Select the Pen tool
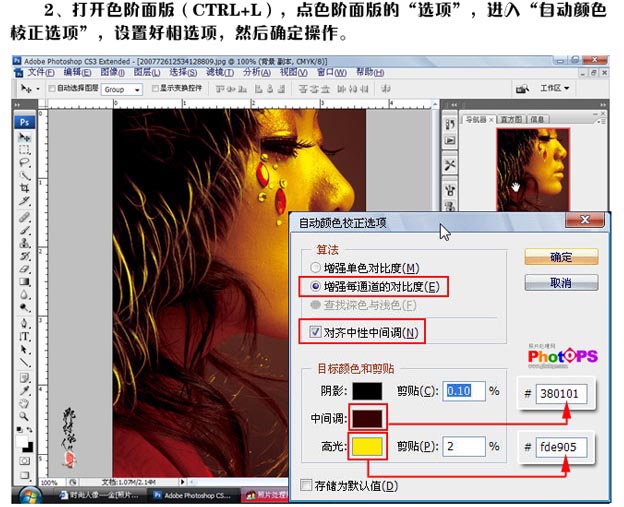Viewport: 624px width, 507px height. click(x=24, y=323)
